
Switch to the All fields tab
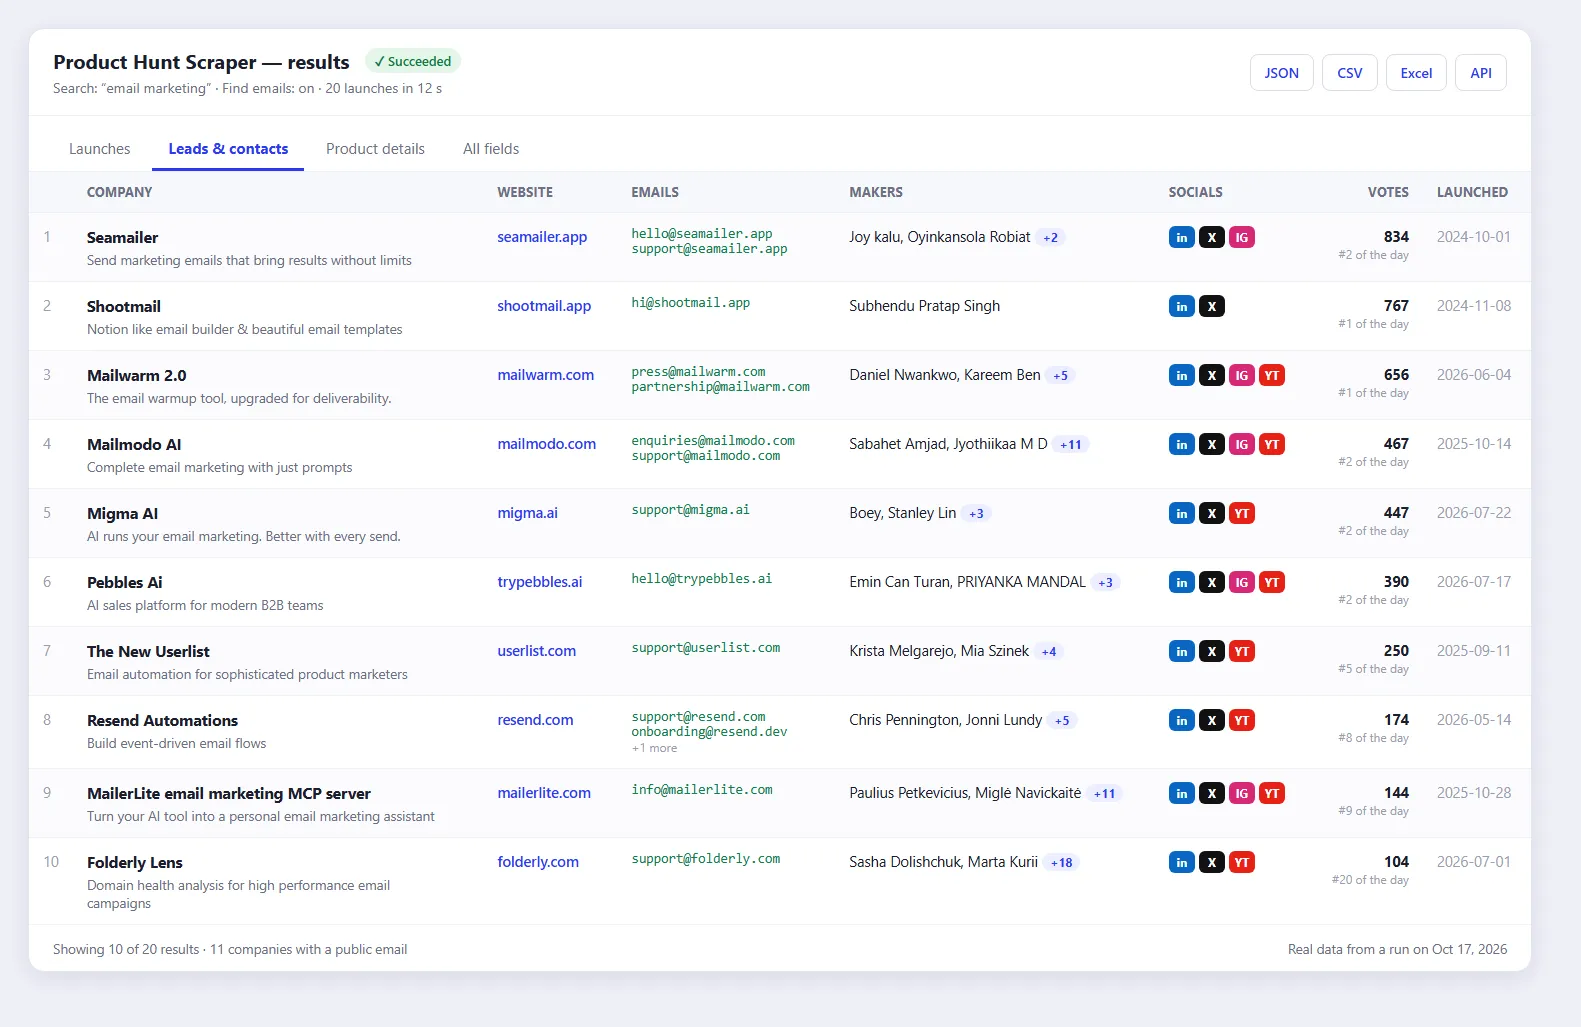491,149
